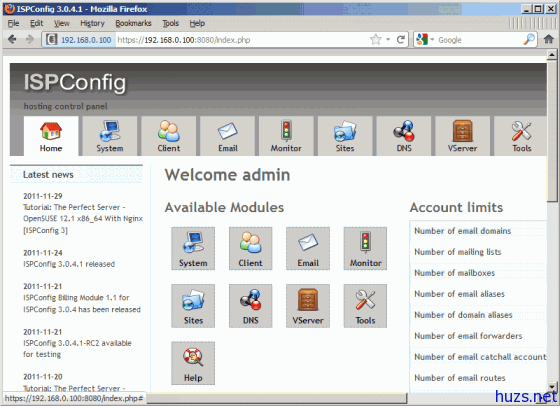The image size is (560, 406).
Task: Click the 'Welcome admin' heading
Action: (227, 175)
